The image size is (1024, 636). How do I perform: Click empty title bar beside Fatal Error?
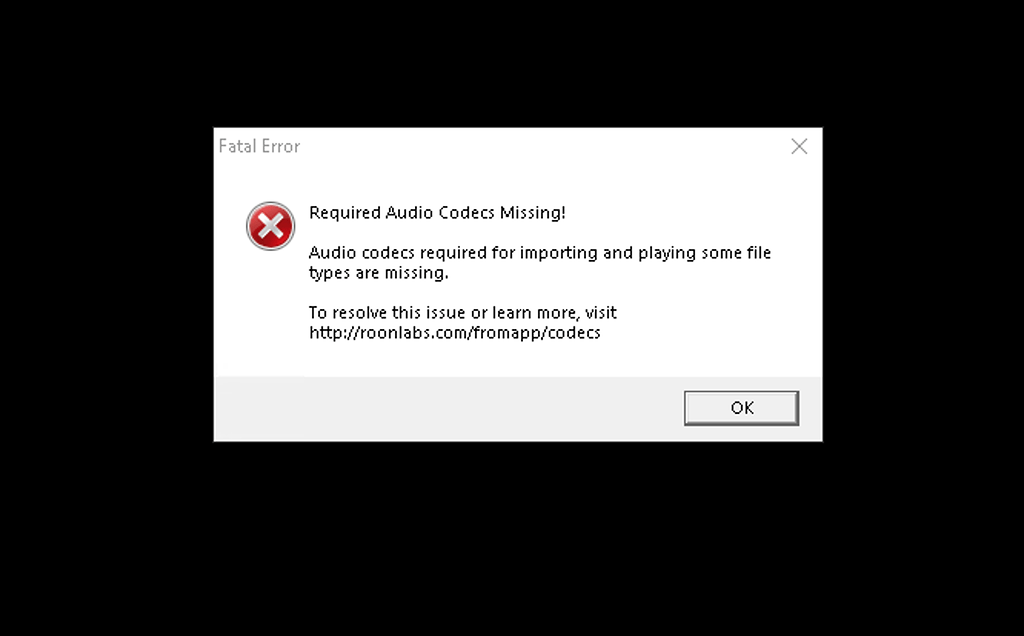[x=542, y=146]
